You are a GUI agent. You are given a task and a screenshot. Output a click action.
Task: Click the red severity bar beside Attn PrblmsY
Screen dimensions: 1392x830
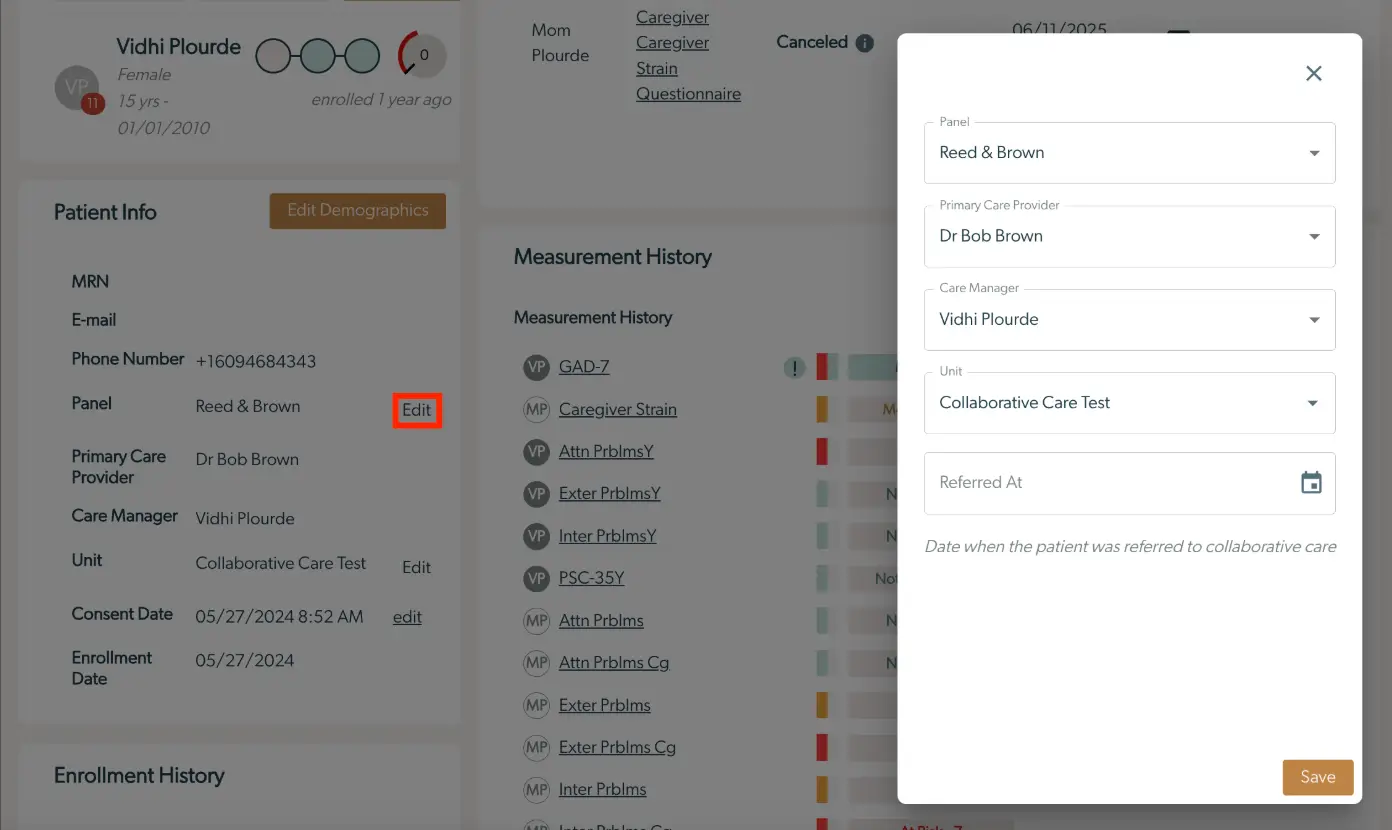(824, 451)
